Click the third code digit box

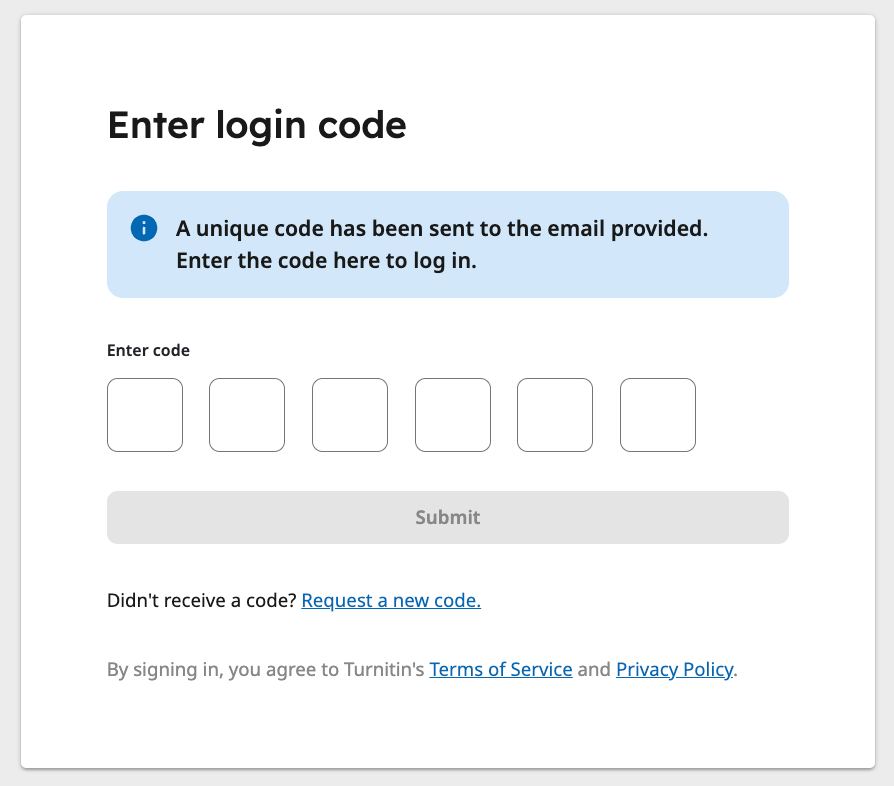pos(350,415)
